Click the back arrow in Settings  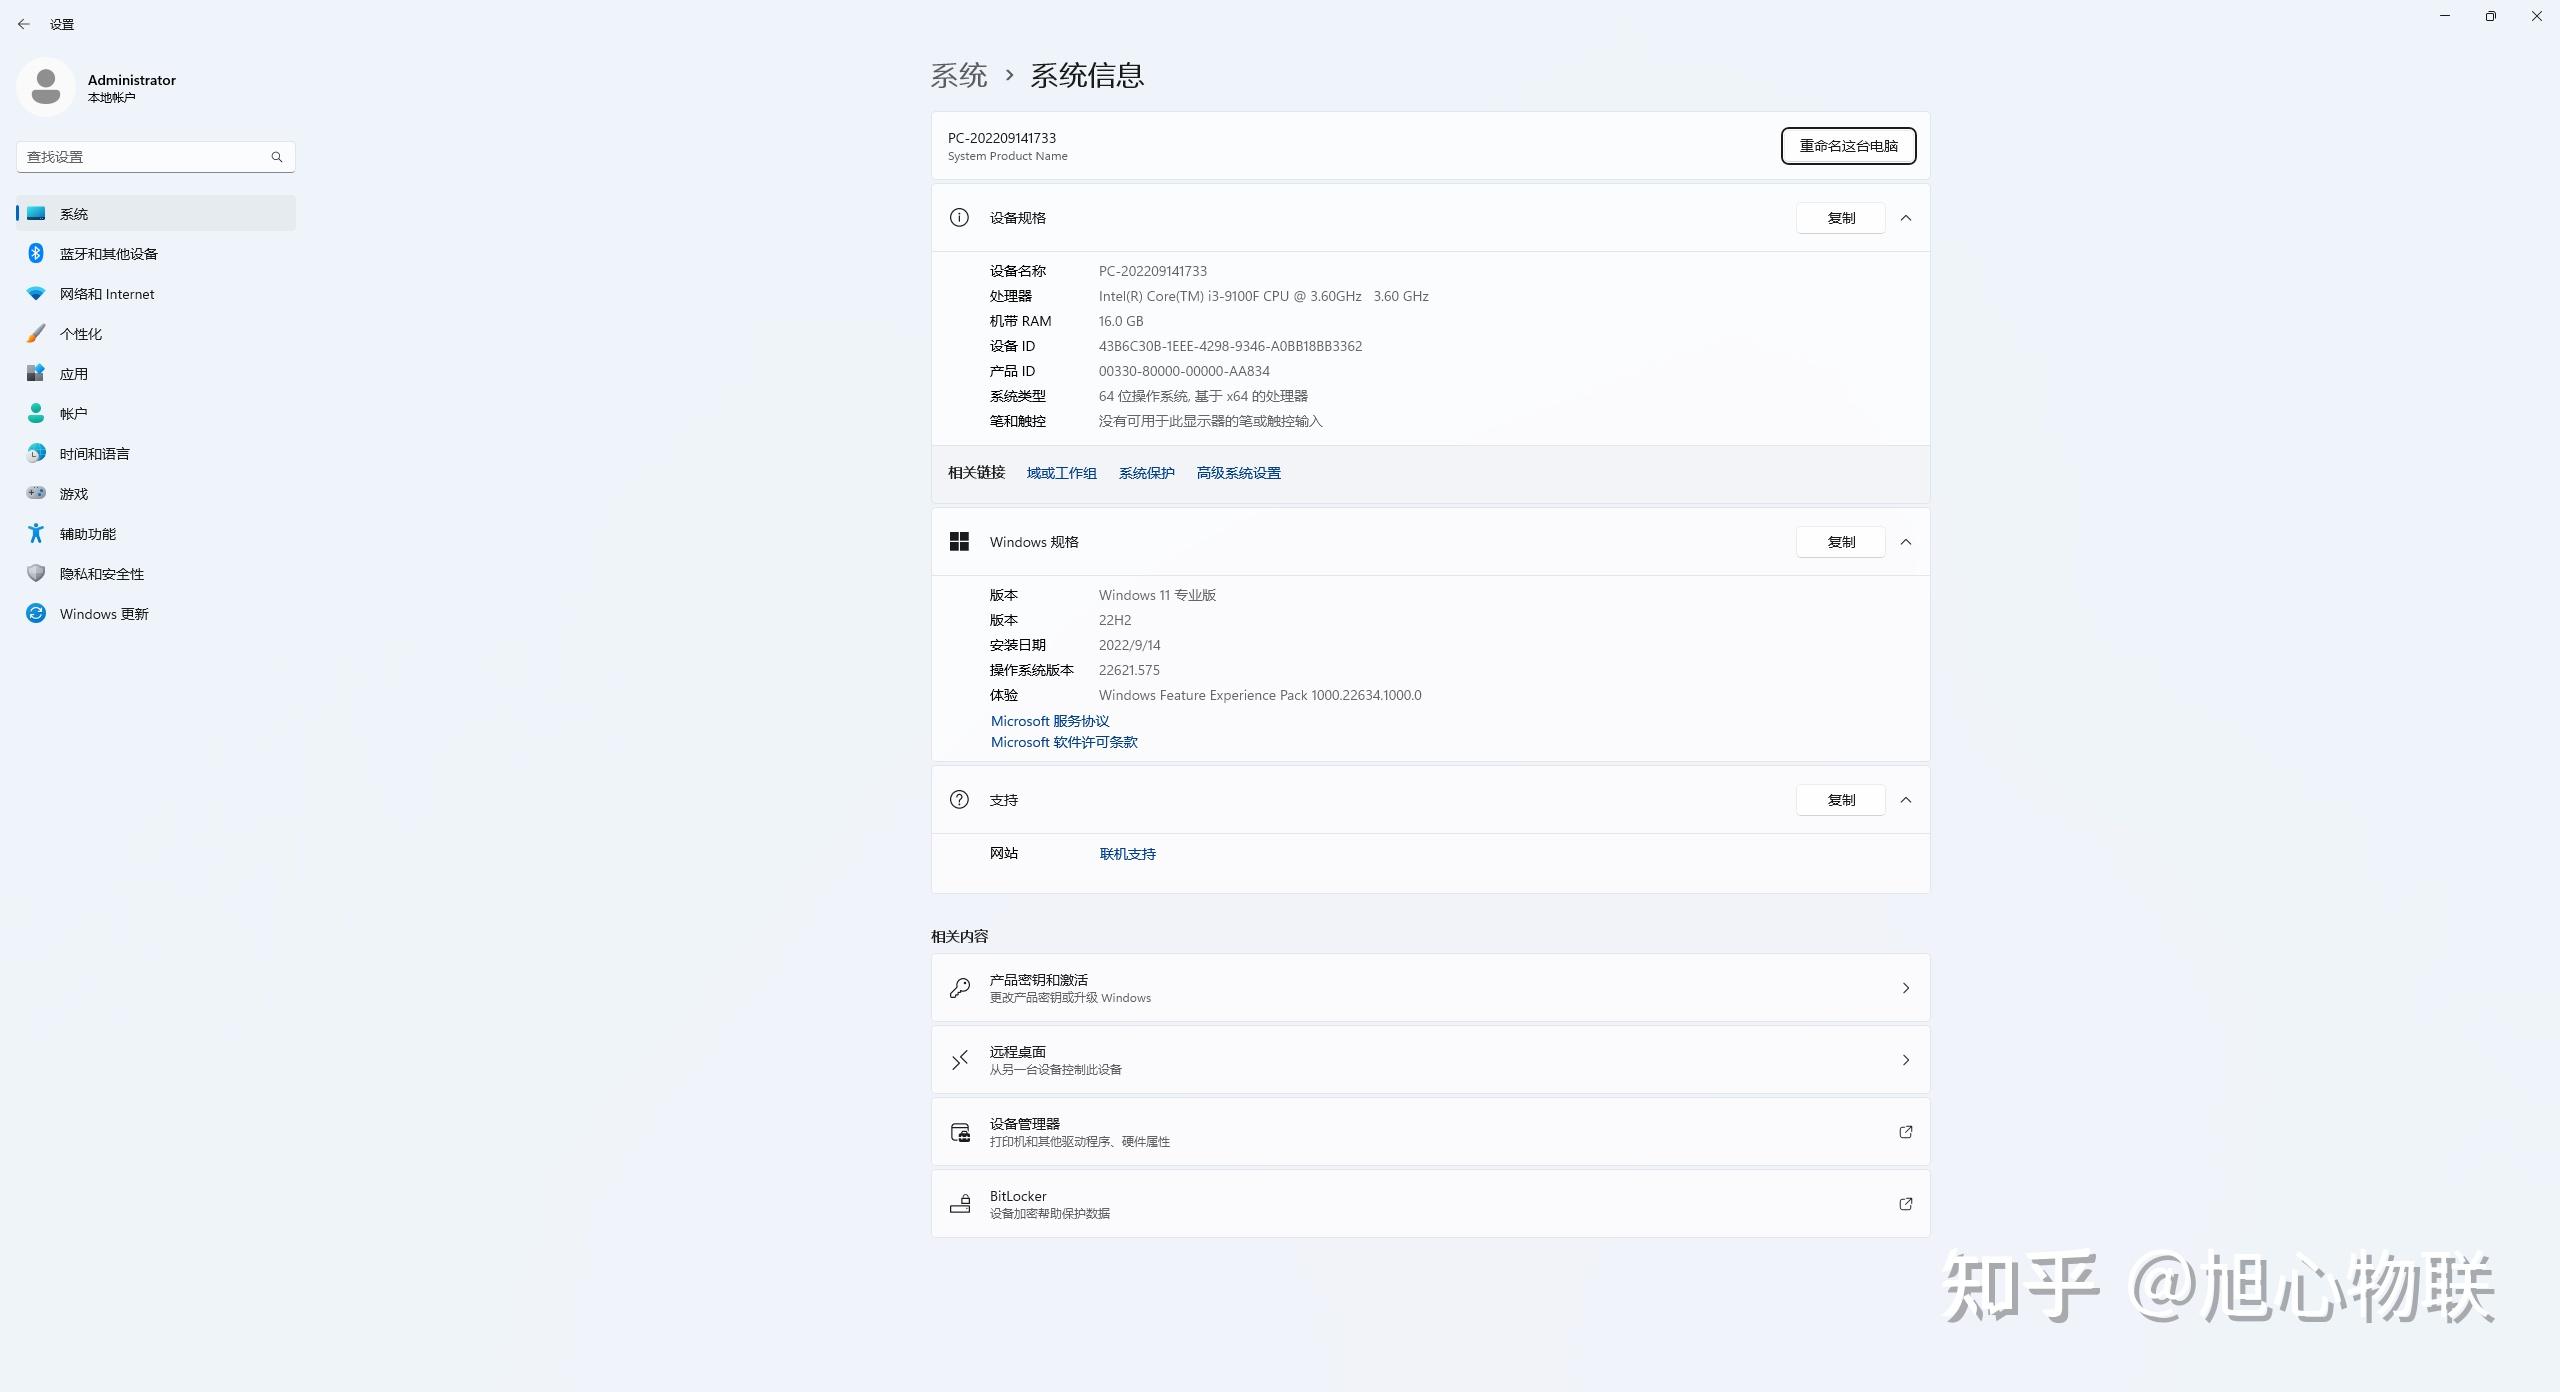click(24, 24)
